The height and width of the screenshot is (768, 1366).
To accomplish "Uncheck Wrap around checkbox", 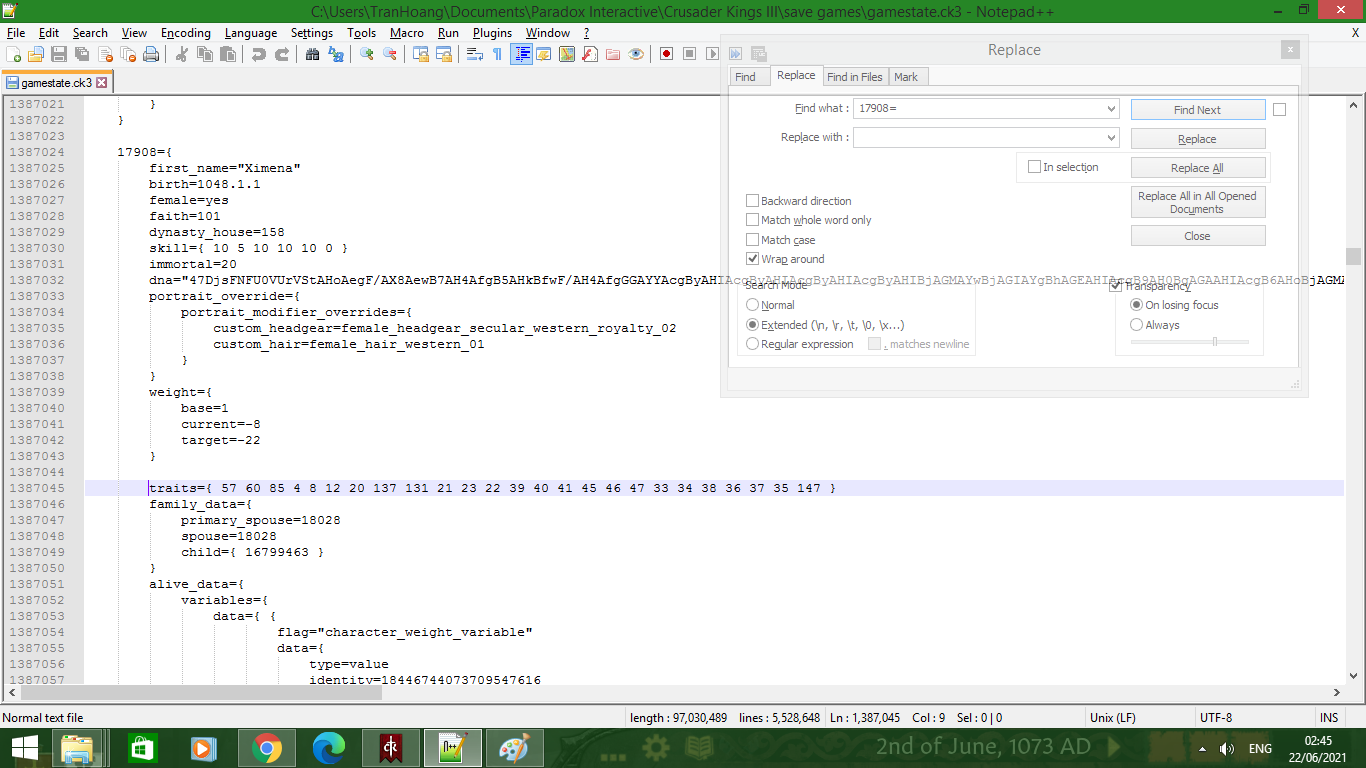I will (753, 259).
